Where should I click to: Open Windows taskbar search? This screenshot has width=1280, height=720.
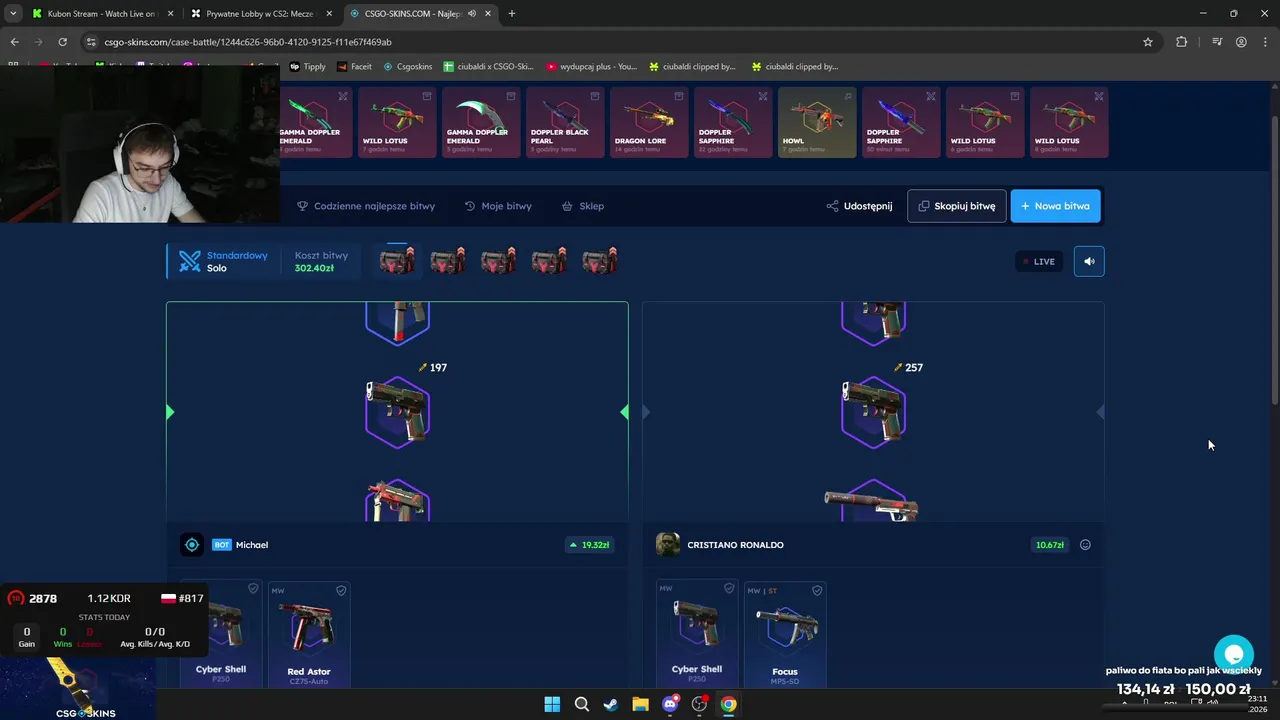[582, 704]
